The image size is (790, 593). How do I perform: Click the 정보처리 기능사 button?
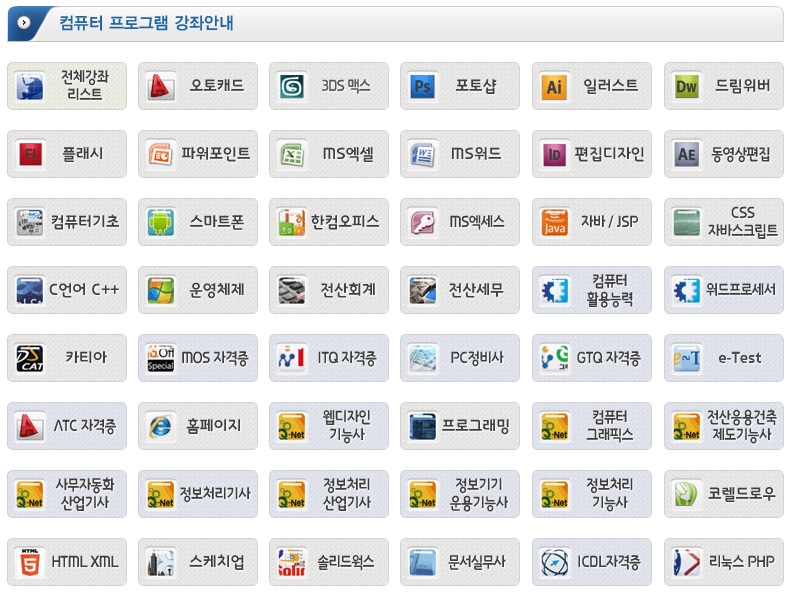click(x=592, y=494)
